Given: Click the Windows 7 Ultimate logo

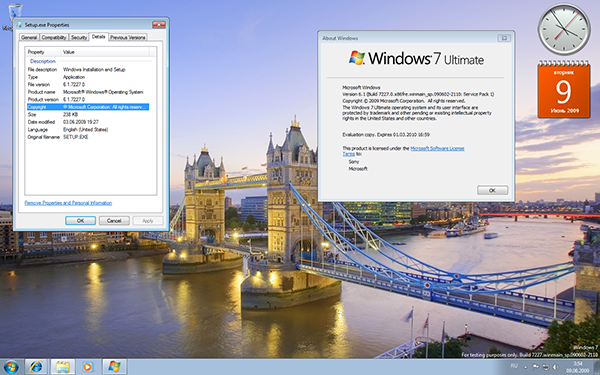Looking at the screenshot, I should coord(416,59).
